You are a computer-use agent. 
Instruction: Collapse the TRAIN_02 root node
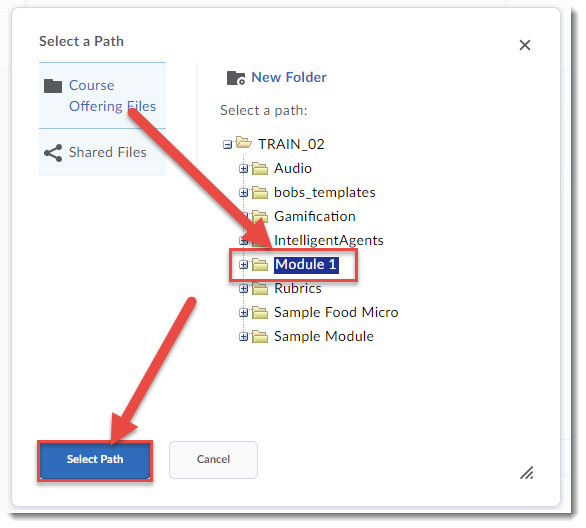coord(227,144)
